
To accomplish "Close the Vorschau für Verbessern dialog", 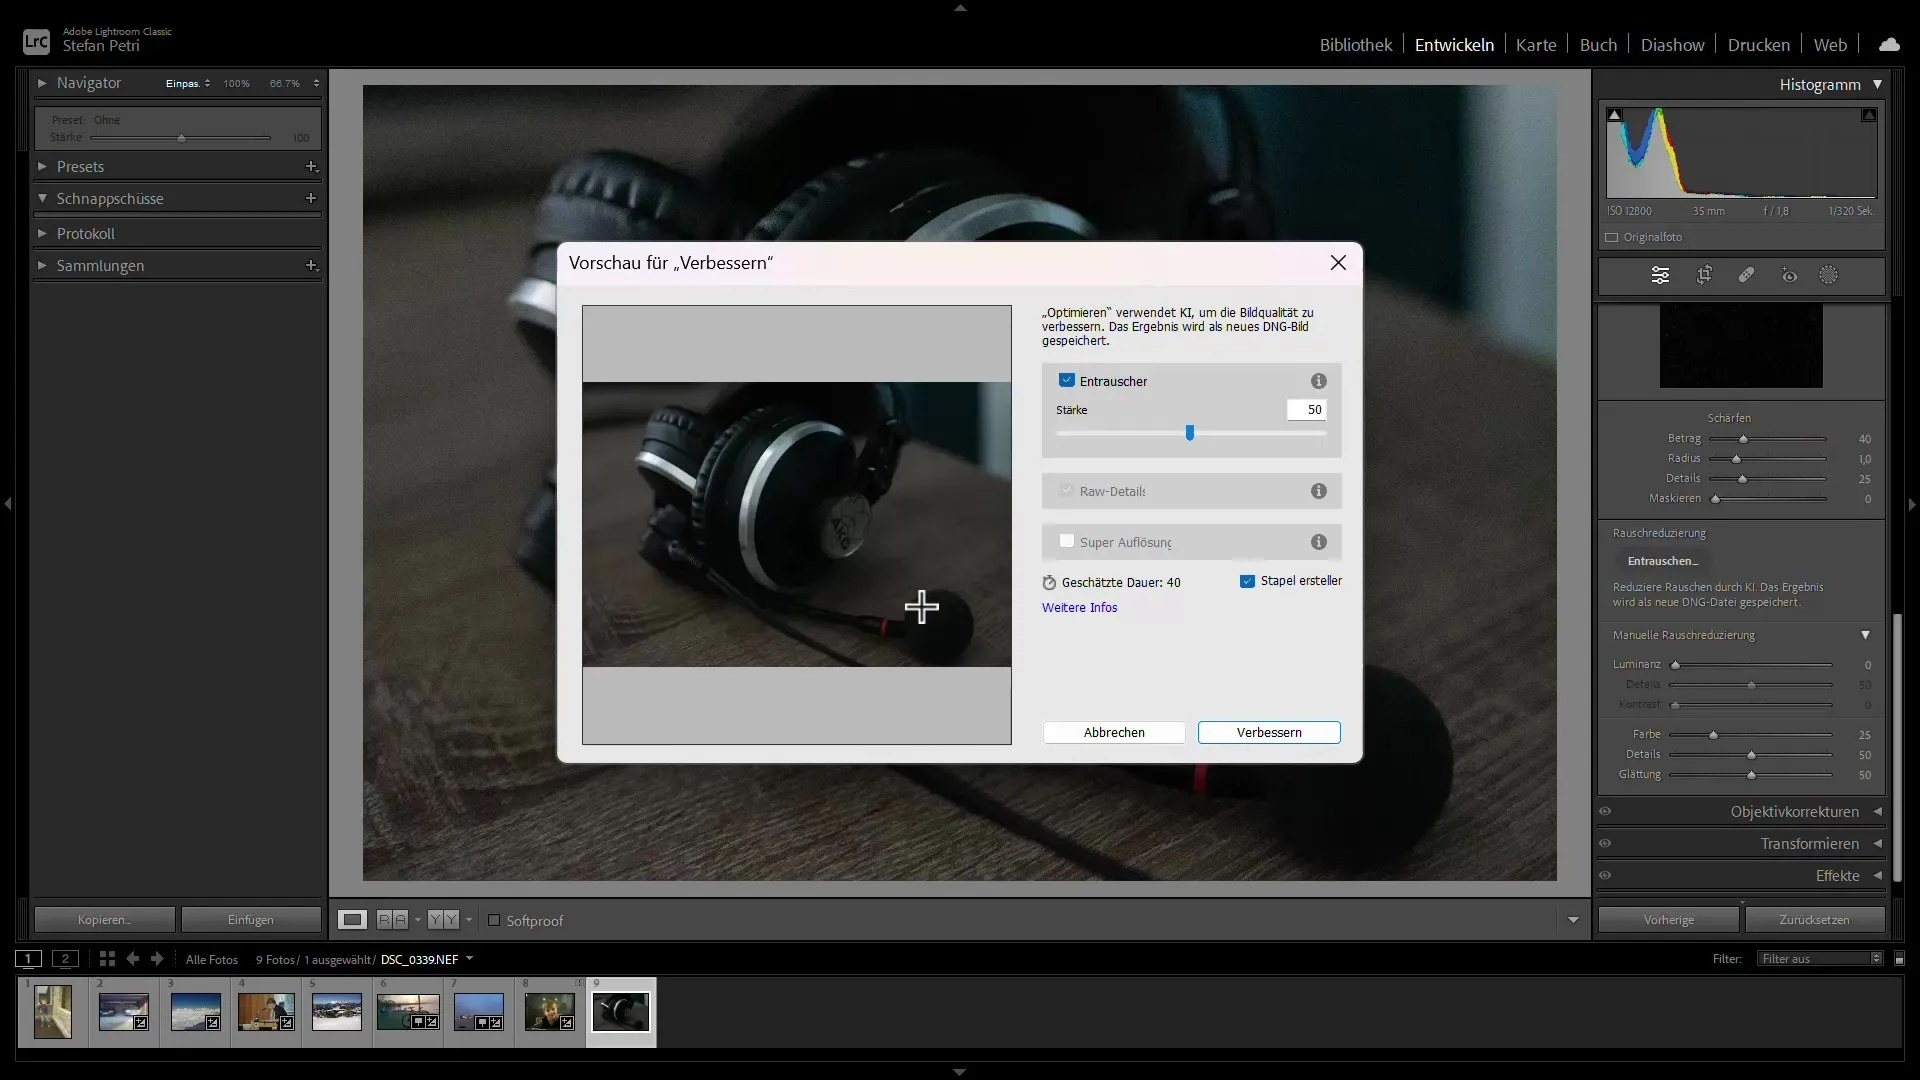I will 1338,262.
